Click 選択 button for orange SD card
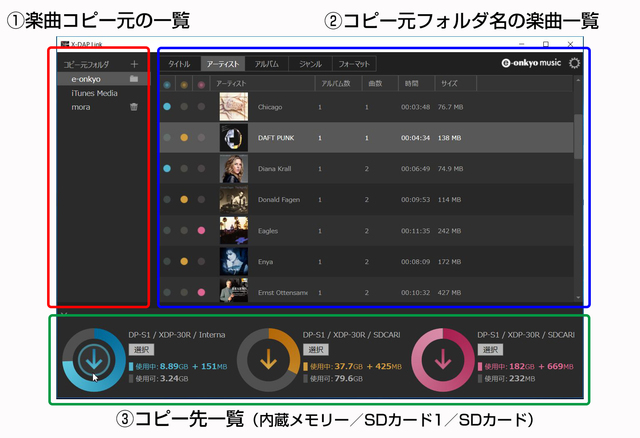 pos(316,349)
